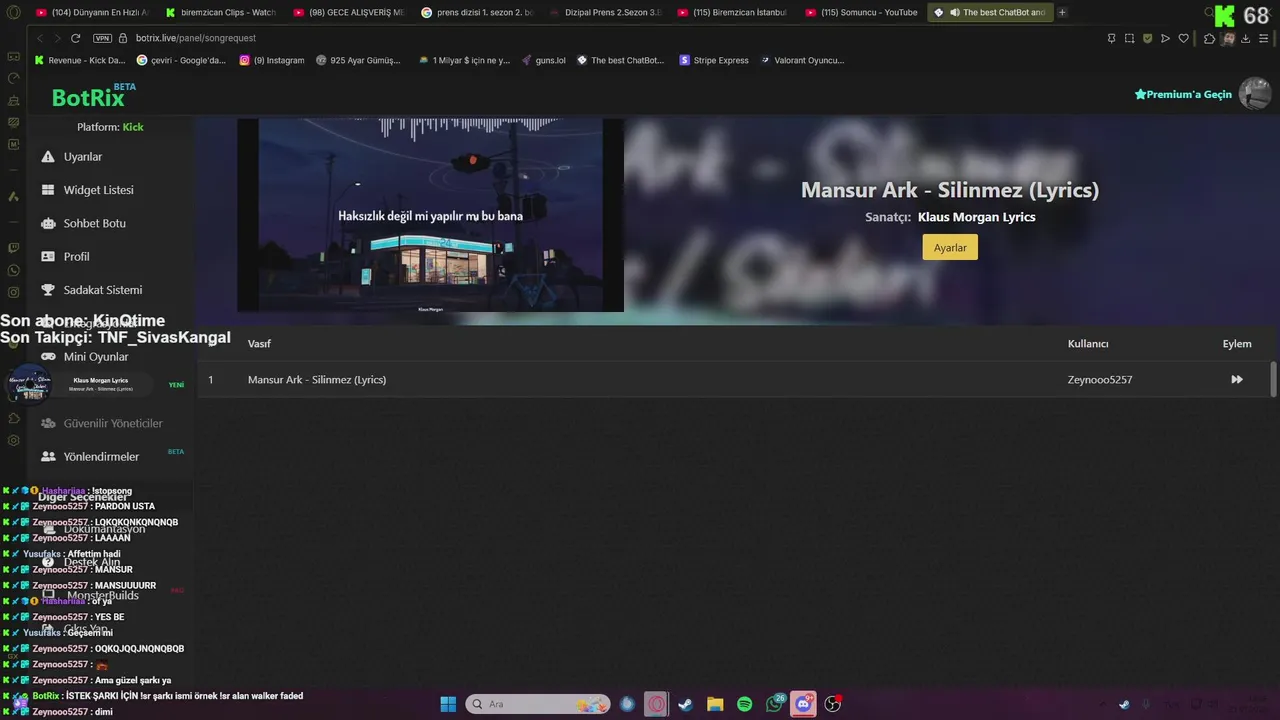Open Discord from taskbar
This screenshot has height=720, width=1280.
coord(803,704)
